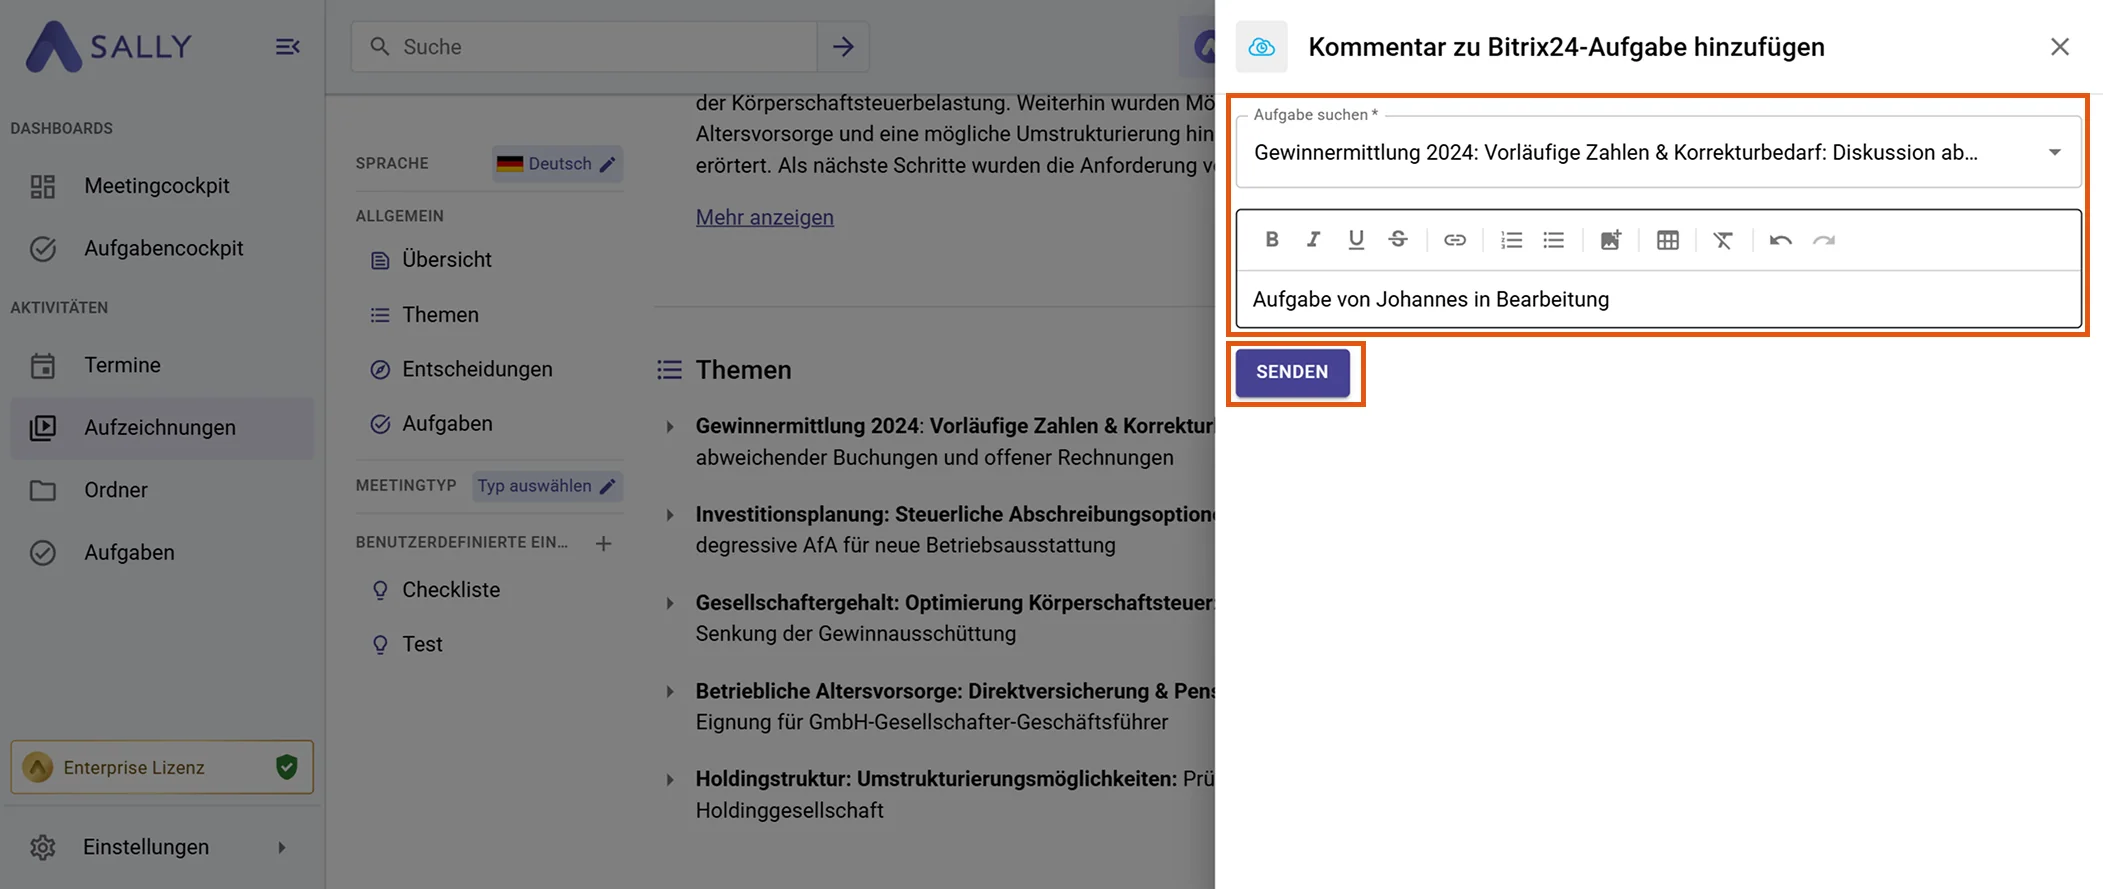Image resolution: width=2103 pixels, height=889 pixels.
Task: Expand the Betriebliche Altersvorsorge topic
Action: click(669, 691)
